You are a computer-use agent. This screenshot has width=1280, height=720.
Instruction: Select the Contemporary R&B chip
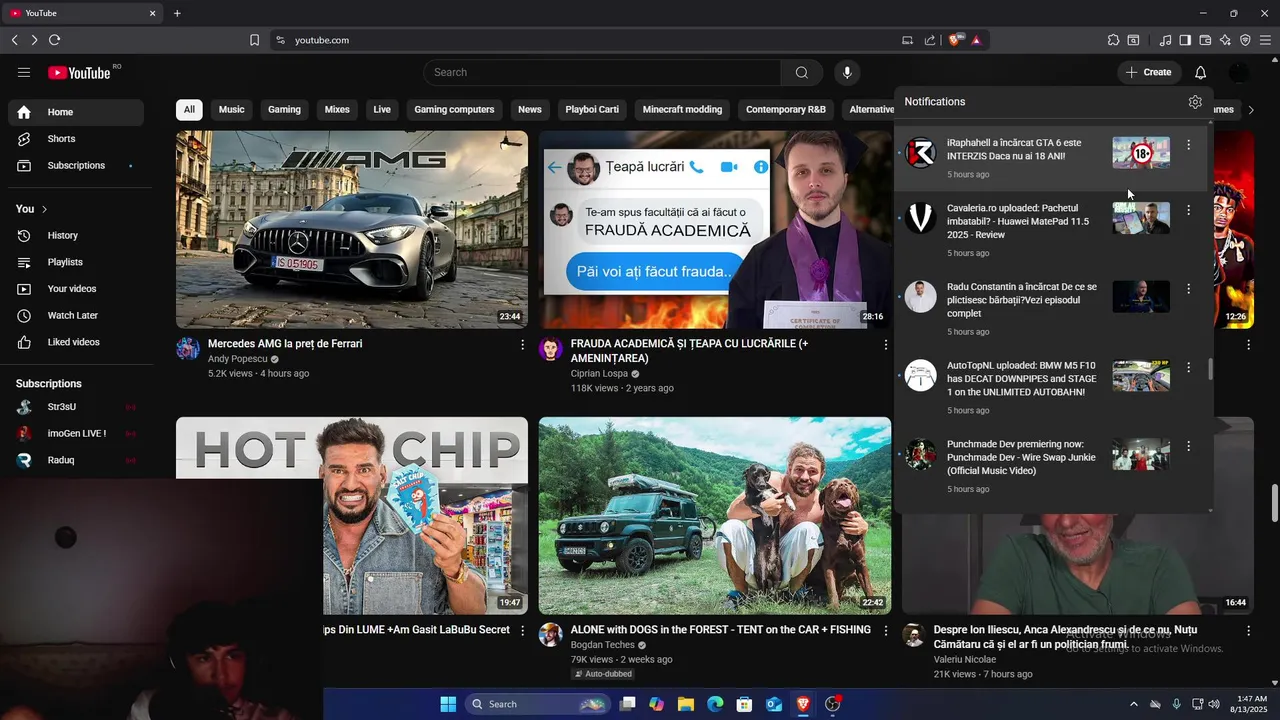786,110
